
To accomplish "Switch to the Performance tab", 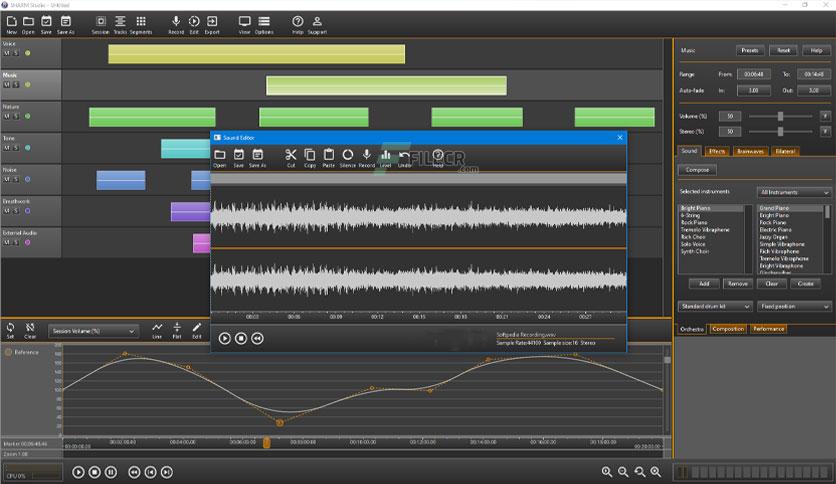I will coord(768,329).
